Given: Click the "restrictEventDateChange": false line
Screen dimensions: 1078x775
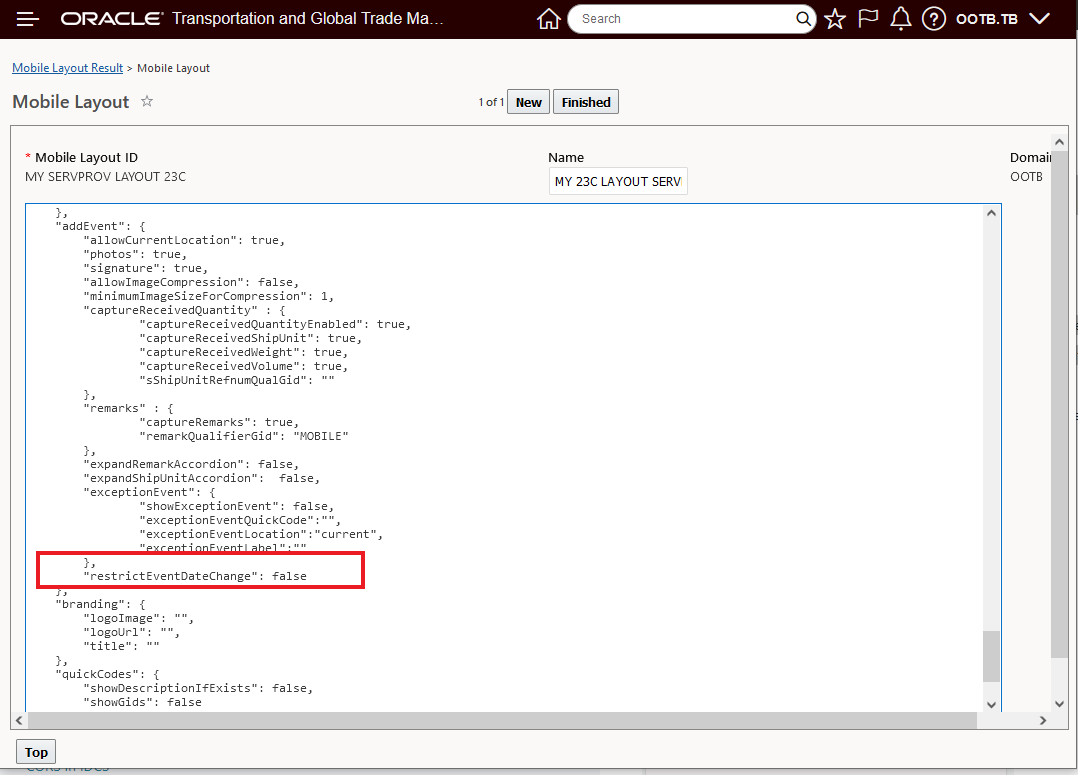Looking at the screenshot, I should coord(195,576).
